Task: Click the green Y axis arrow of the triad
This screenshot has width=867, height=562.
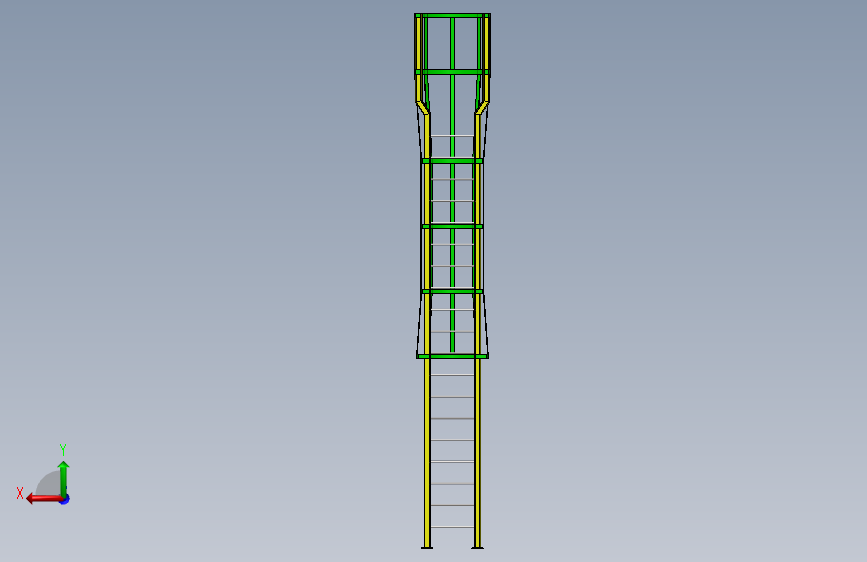Action: click(x=64, y=478)
